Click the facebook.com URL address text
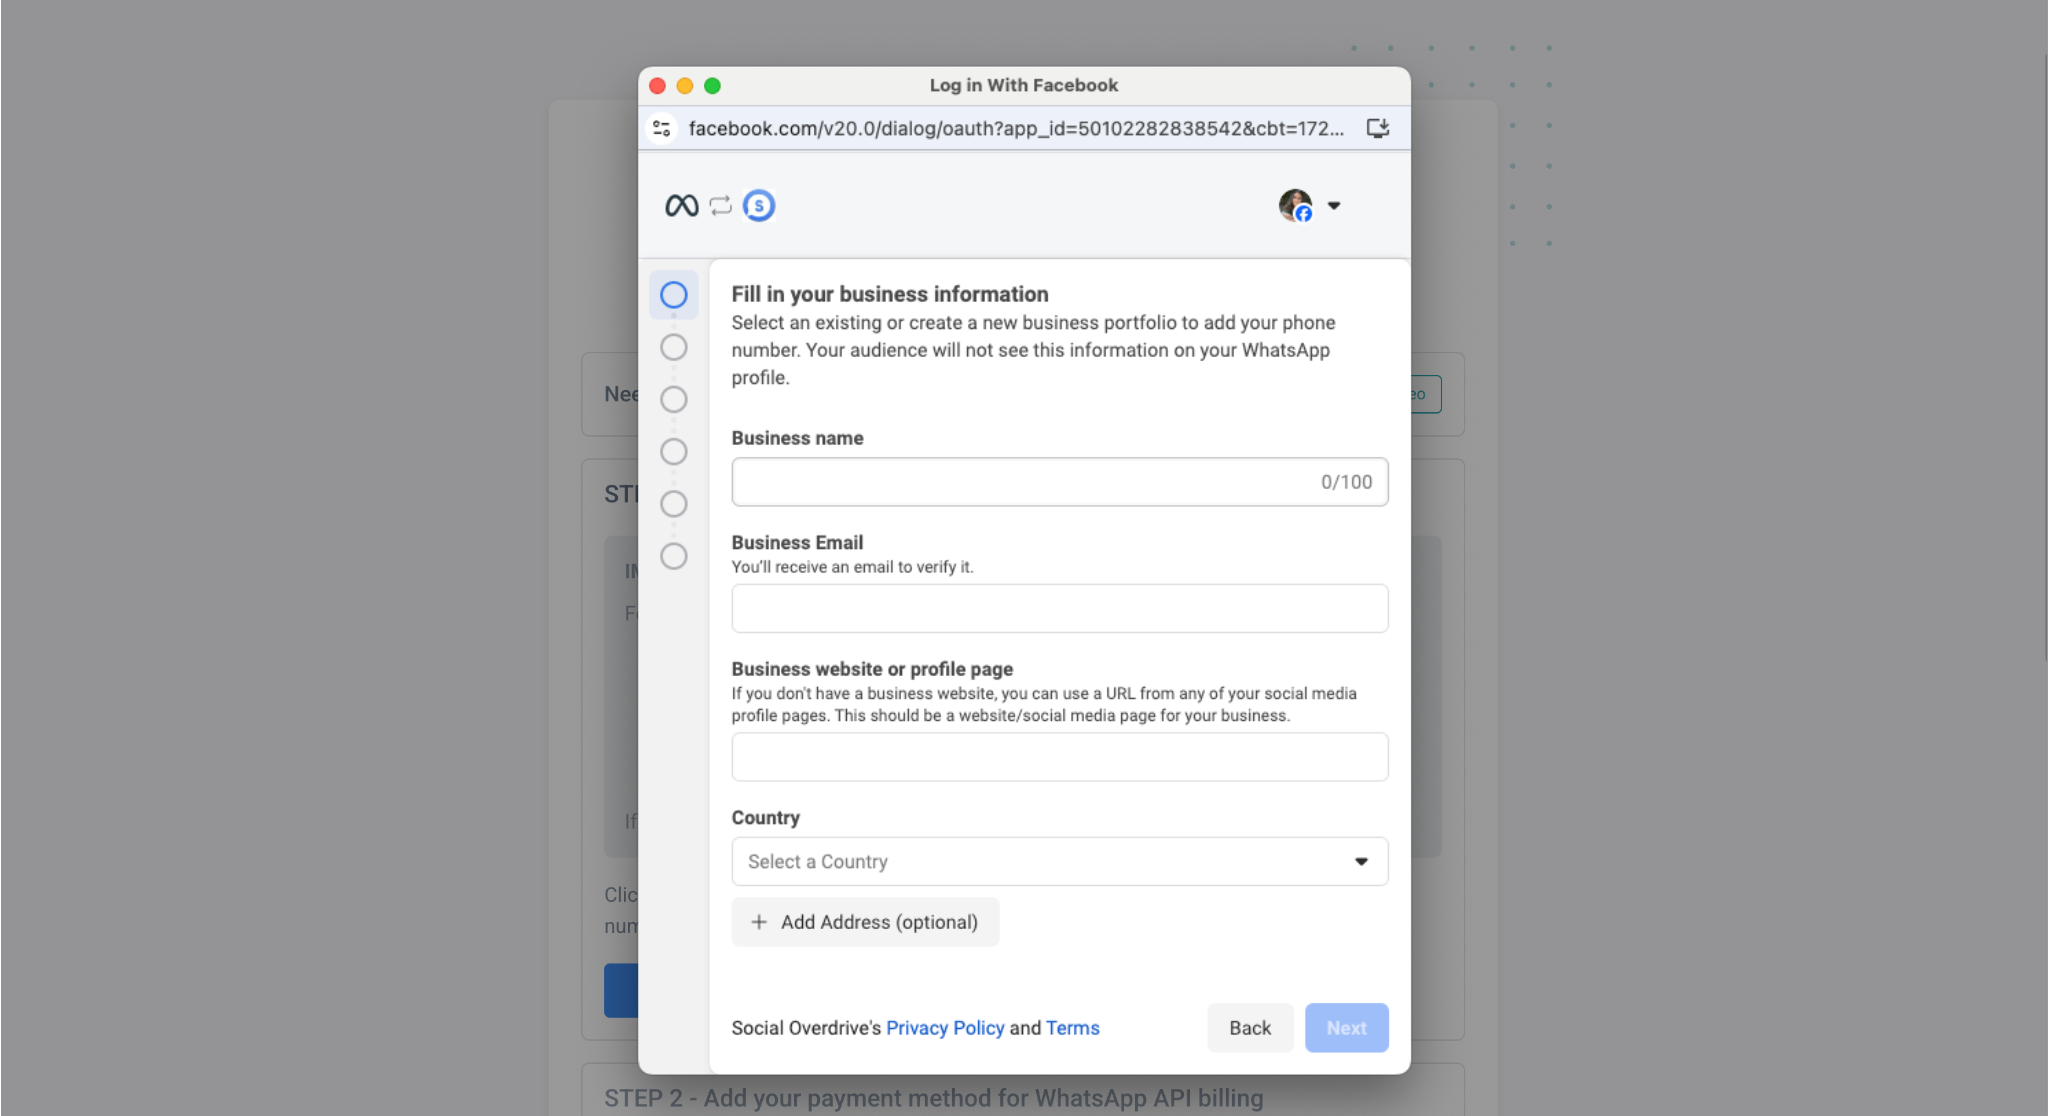The width and height of the screenshot is (2048, 1116). 1016,128
